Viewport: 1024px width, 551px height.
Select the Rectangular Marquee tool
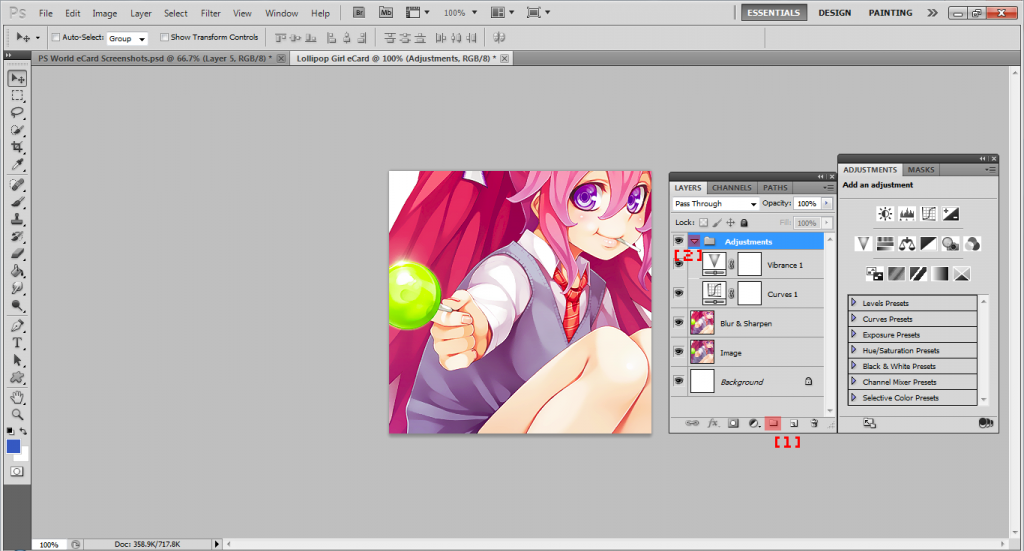click(18, 95)
